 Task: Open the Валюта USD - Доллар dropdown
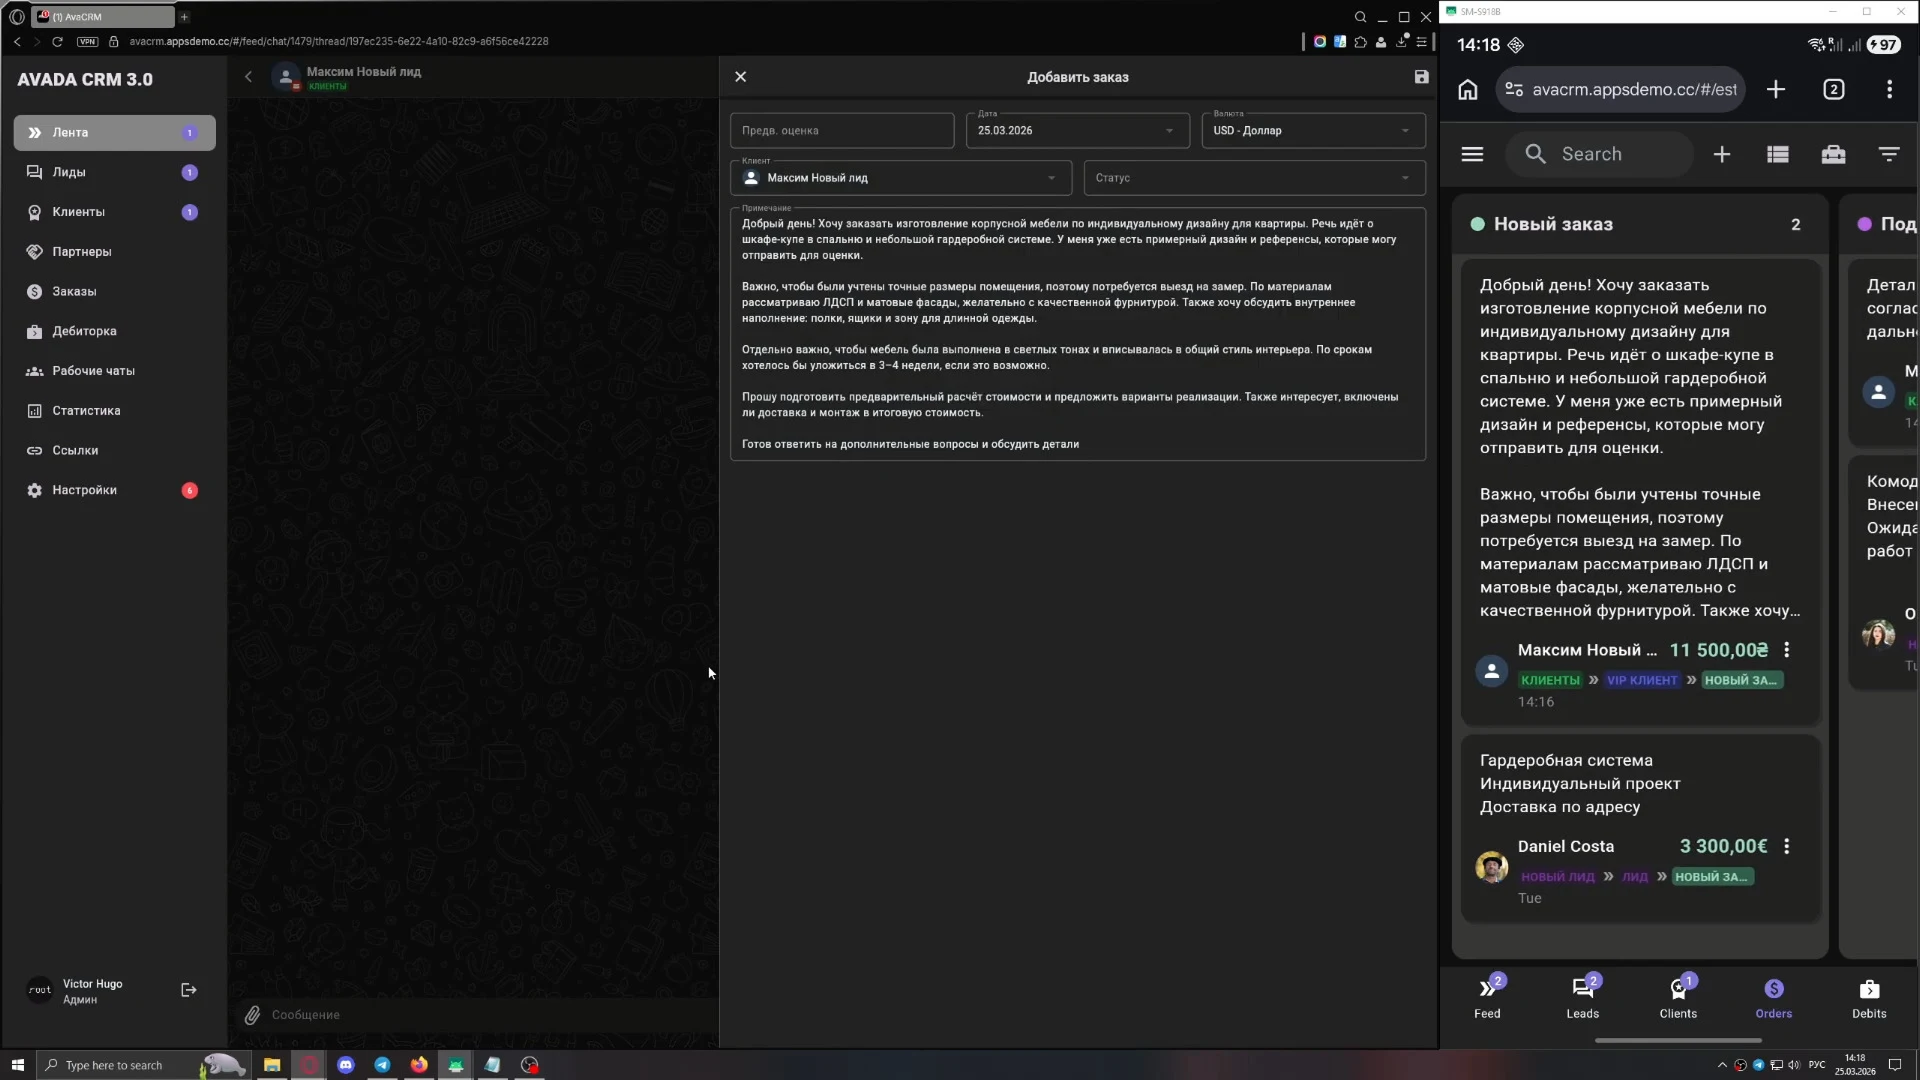click(x=1404, y=131)
